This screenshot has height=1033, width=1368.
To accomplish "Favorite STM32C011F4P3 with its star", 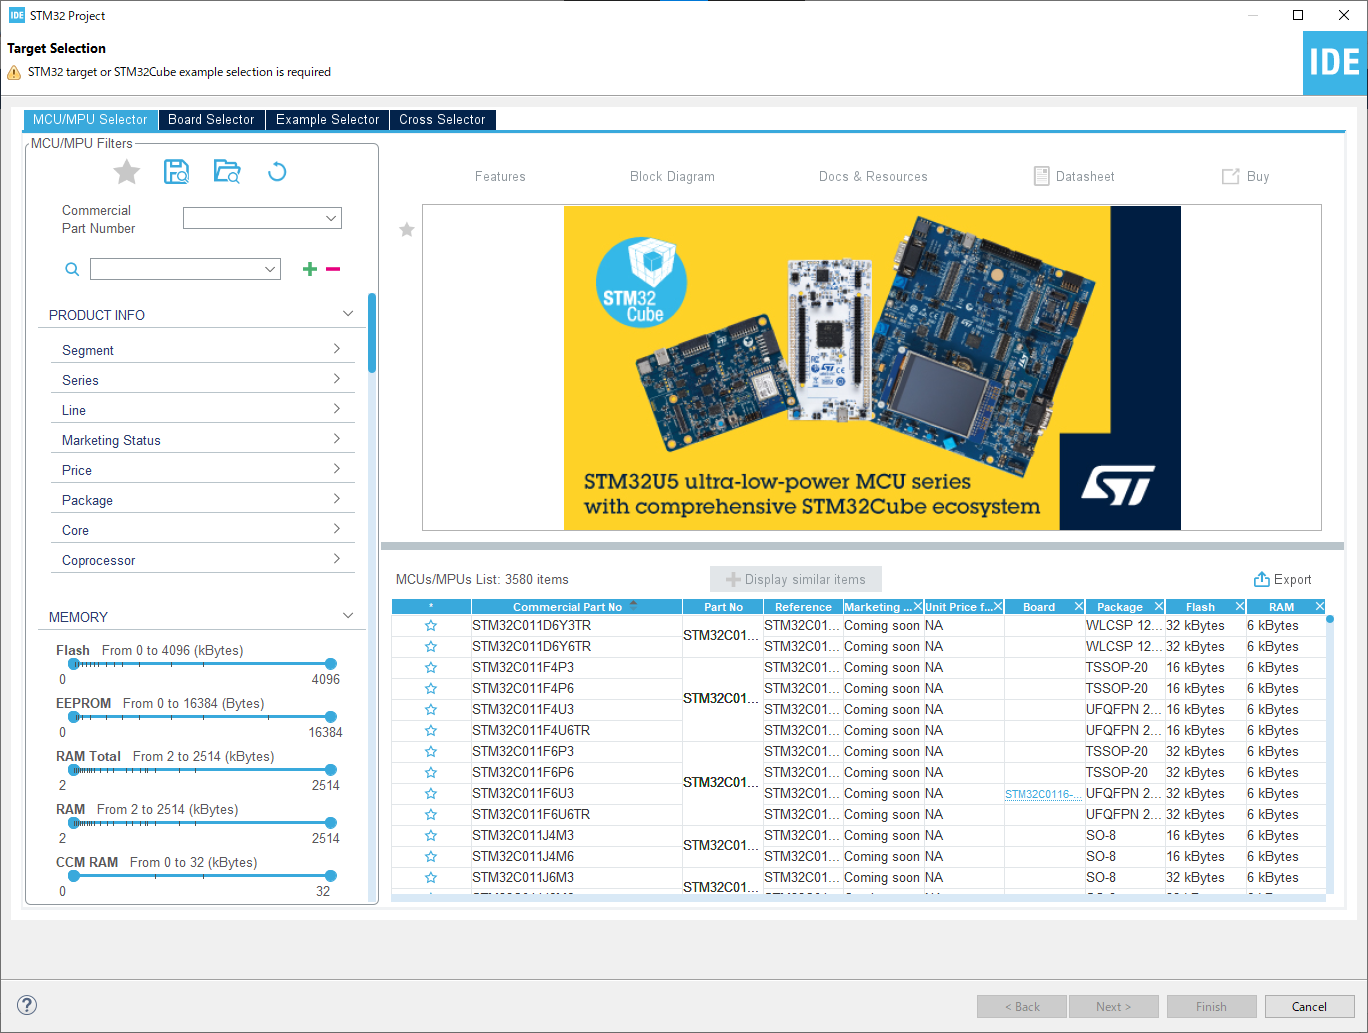I will point(431,668).
